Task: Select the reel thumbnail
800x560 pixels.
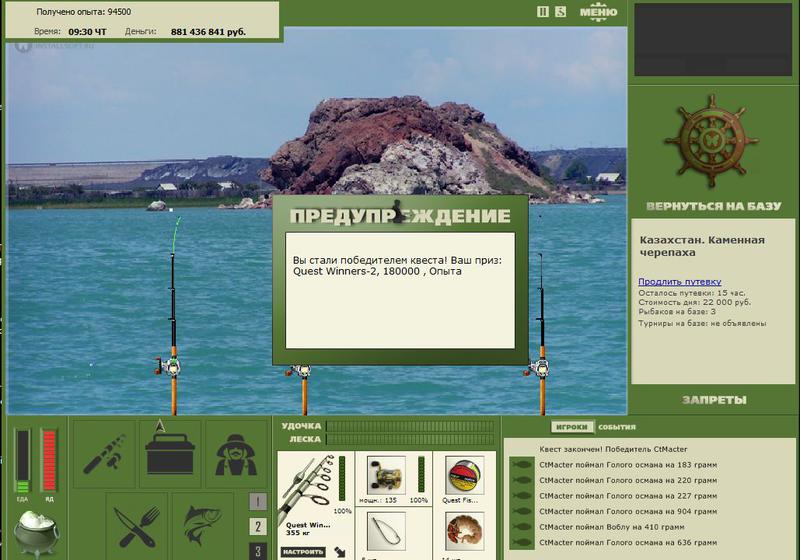Action: pos(386,475)
